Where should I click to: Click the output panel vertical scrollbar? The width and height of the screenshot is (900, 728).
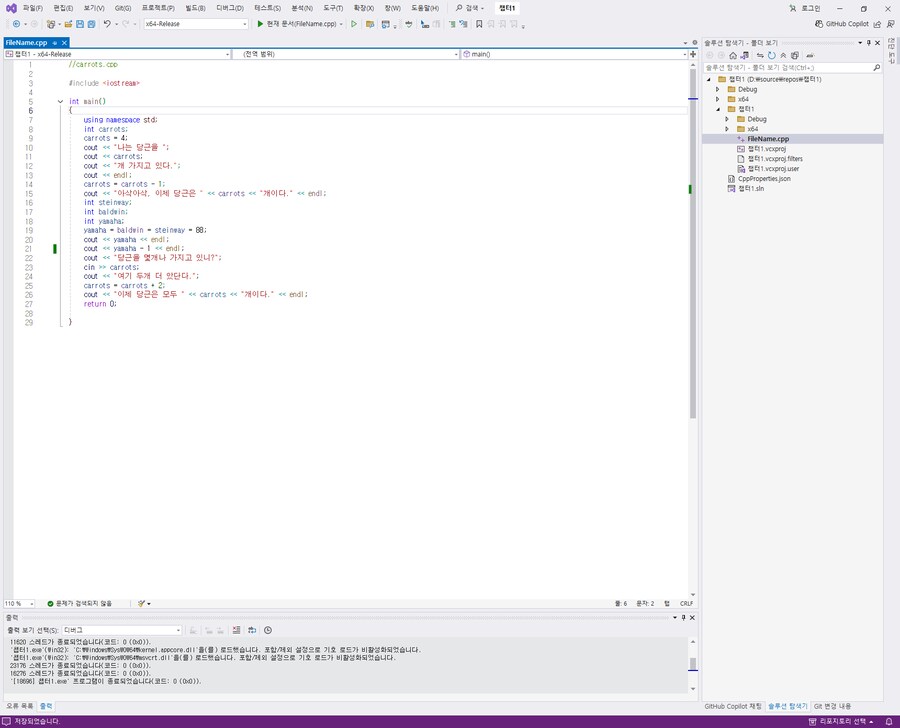693,665
